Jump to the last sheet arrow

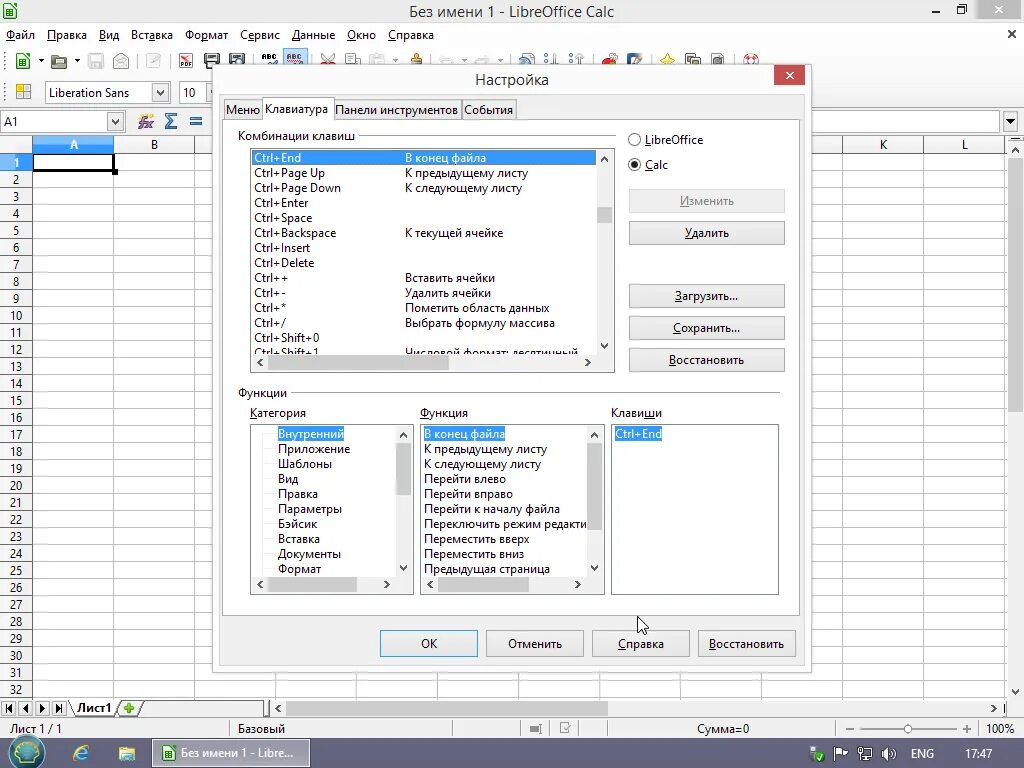click(58, 708)
